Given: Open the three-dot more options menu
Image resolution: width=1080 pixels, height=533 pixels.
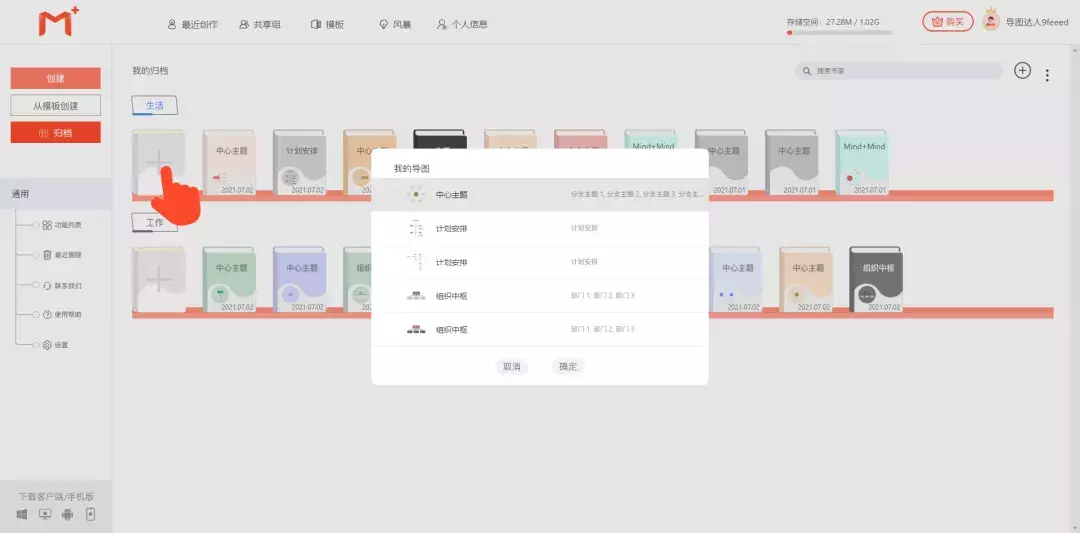Looking at the screenshot, I should point(1047,75).
